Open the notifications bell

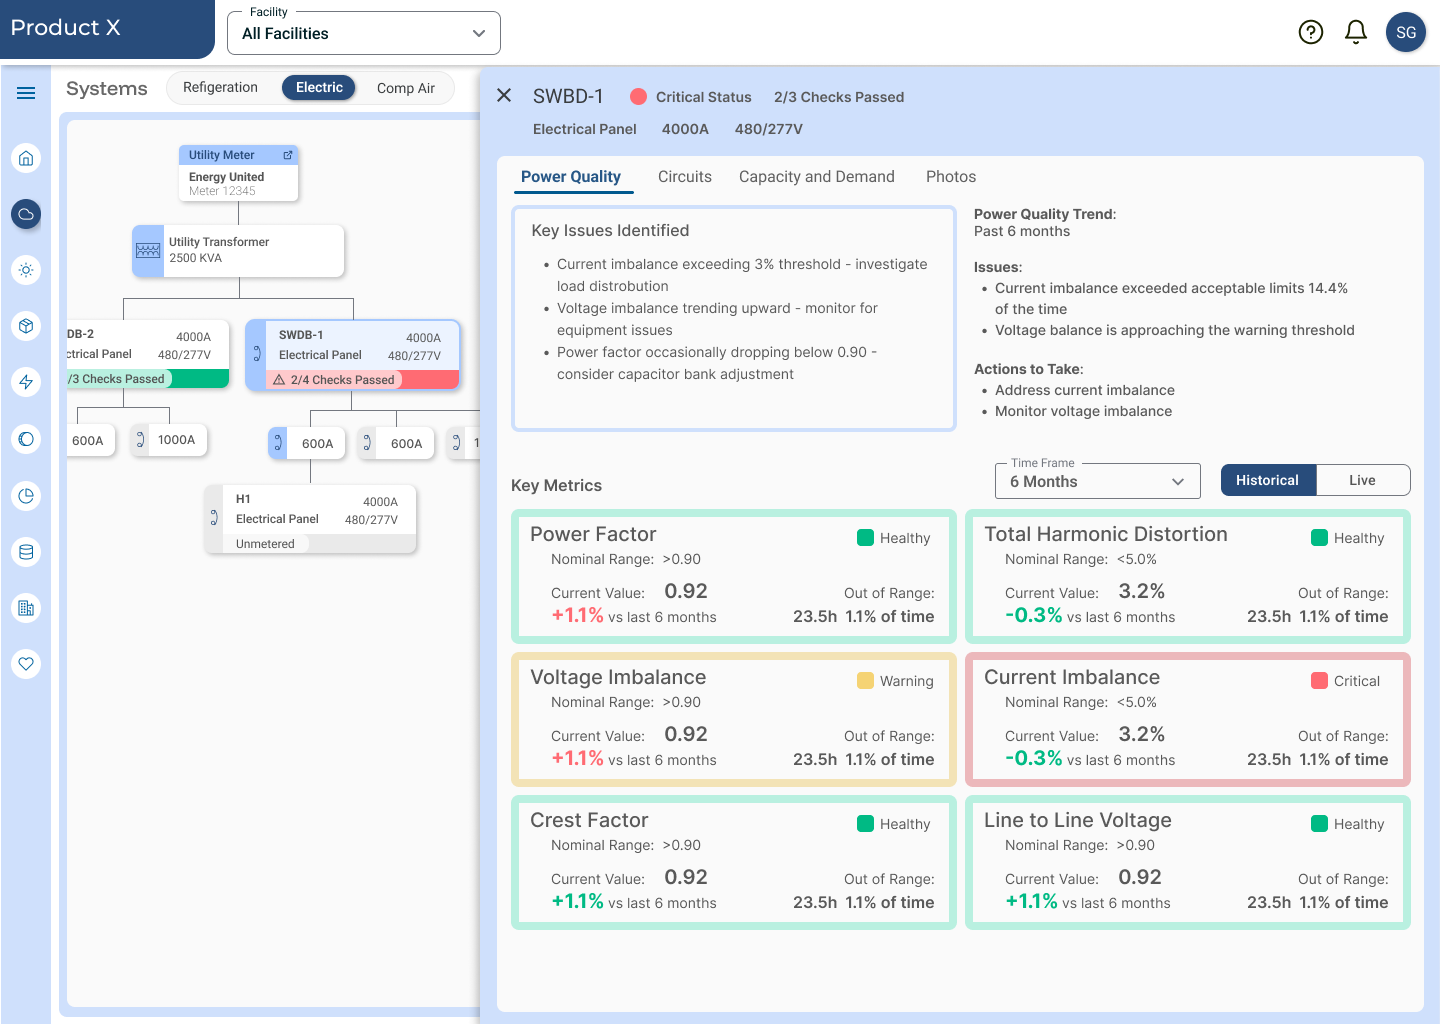point(1356,33)
